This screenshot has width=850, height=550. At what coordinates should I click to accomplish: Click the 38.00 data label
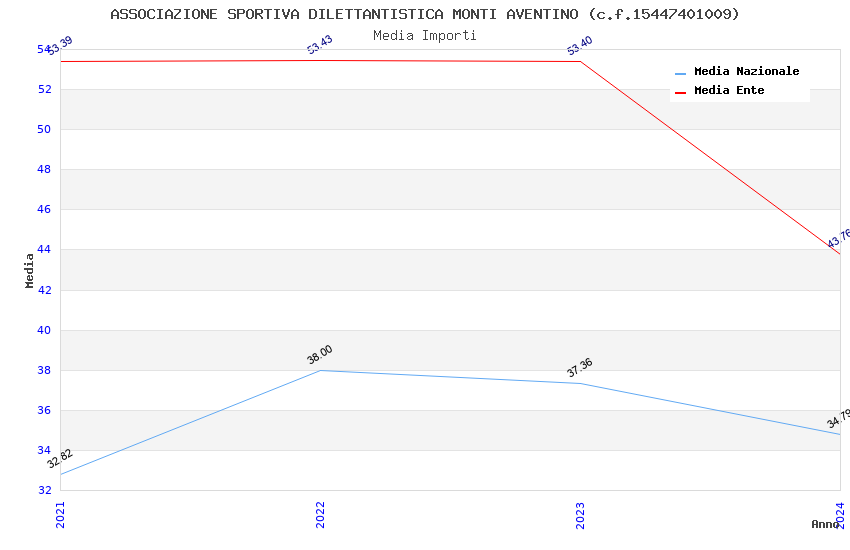coord(320,354)
